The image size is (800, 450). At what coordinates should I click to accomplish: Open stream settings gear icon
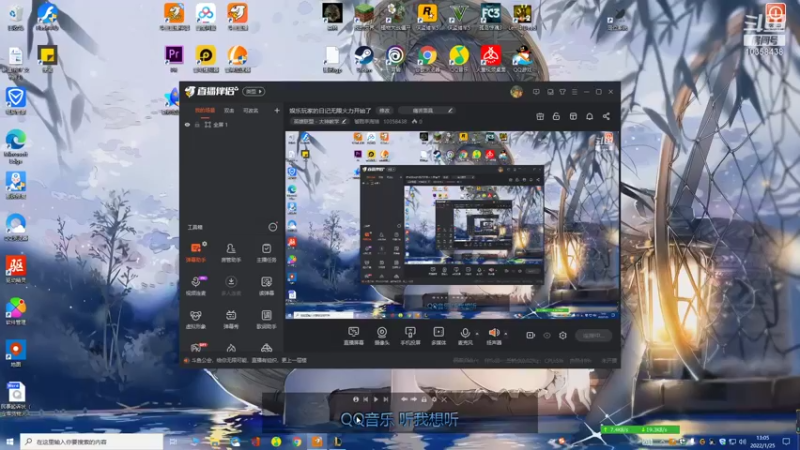coord(563,335)
